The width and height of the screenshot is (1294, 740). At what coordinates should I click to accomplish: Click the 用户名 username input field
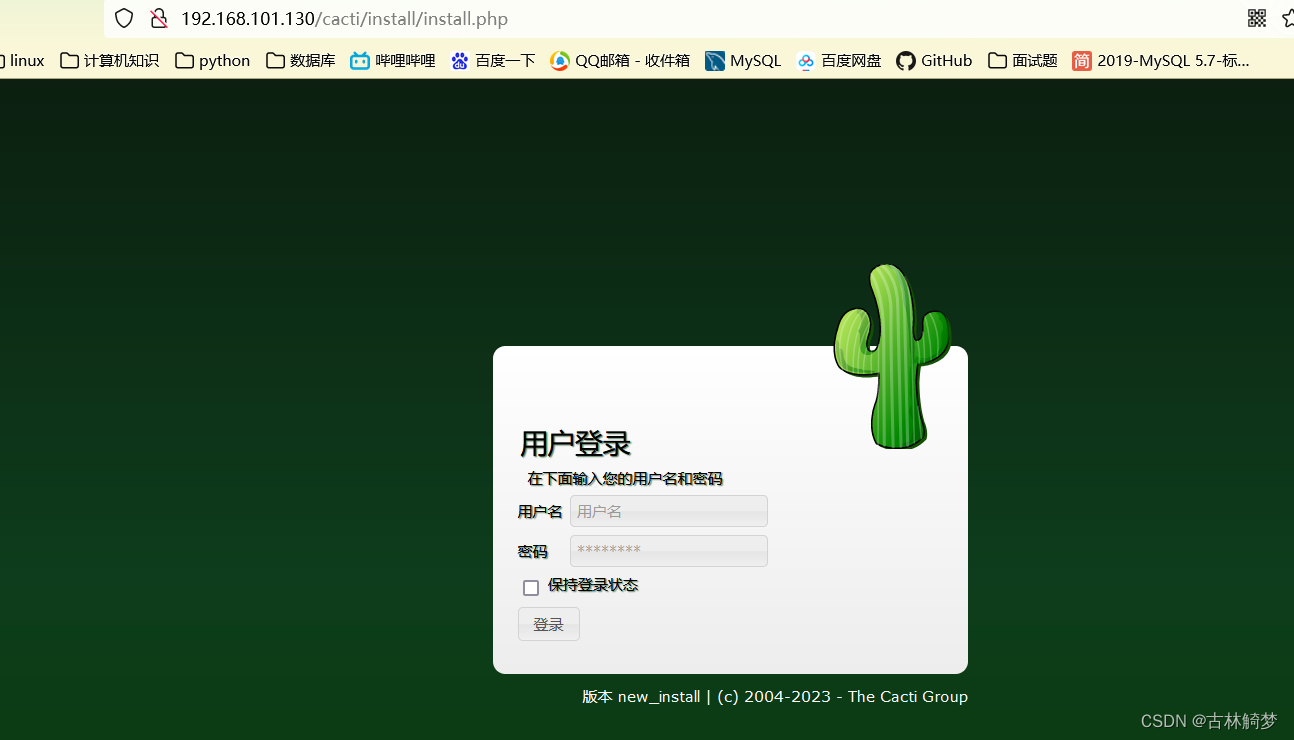click(x=668, y=511)
